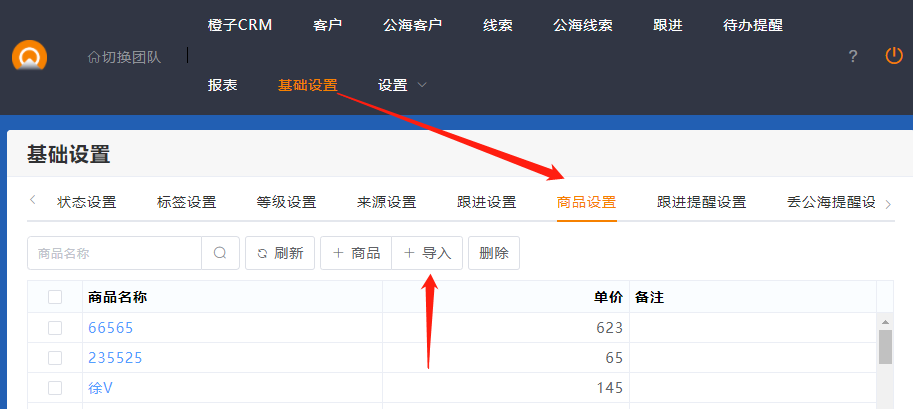Screen dimensions: 913x409
Task: Focus the 商品名称 search input field
Action: (x=115, y=254)
